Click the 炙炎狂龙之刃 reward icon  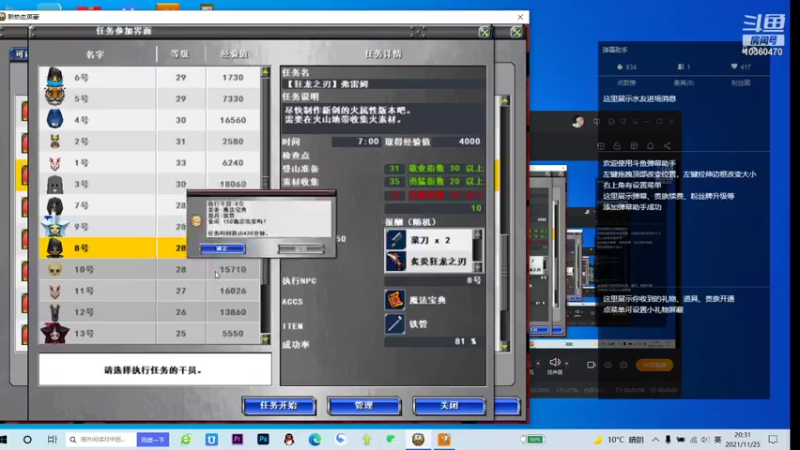[x=395, y=261]
